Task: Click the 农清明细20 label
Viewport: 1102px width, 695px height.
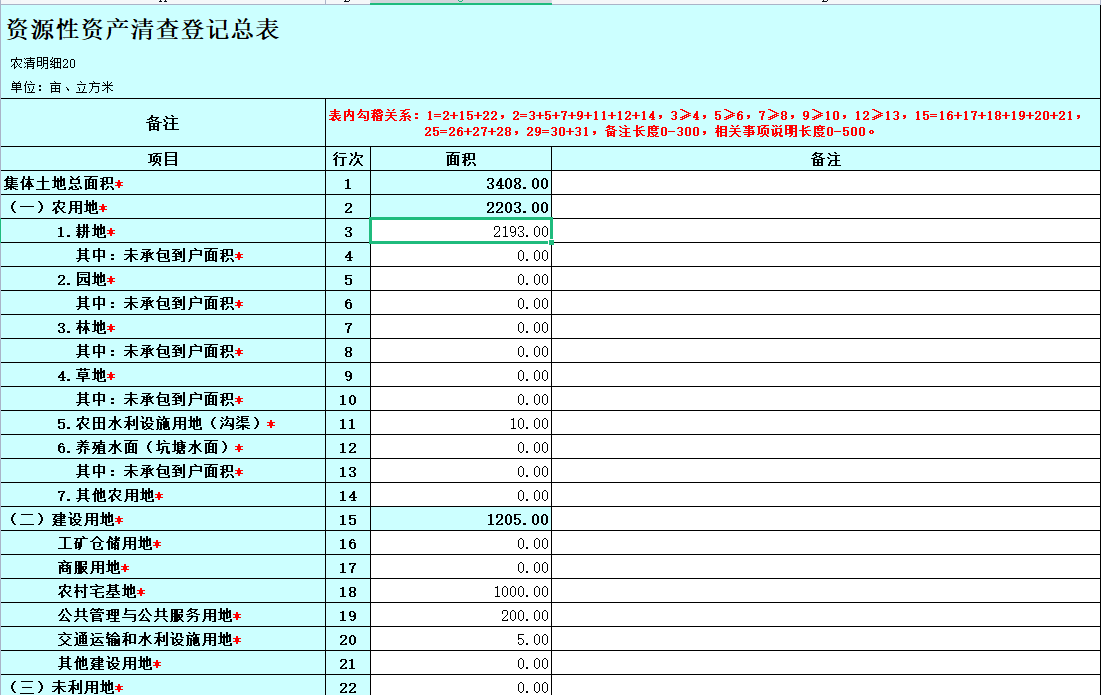Action: click(43, 63)
